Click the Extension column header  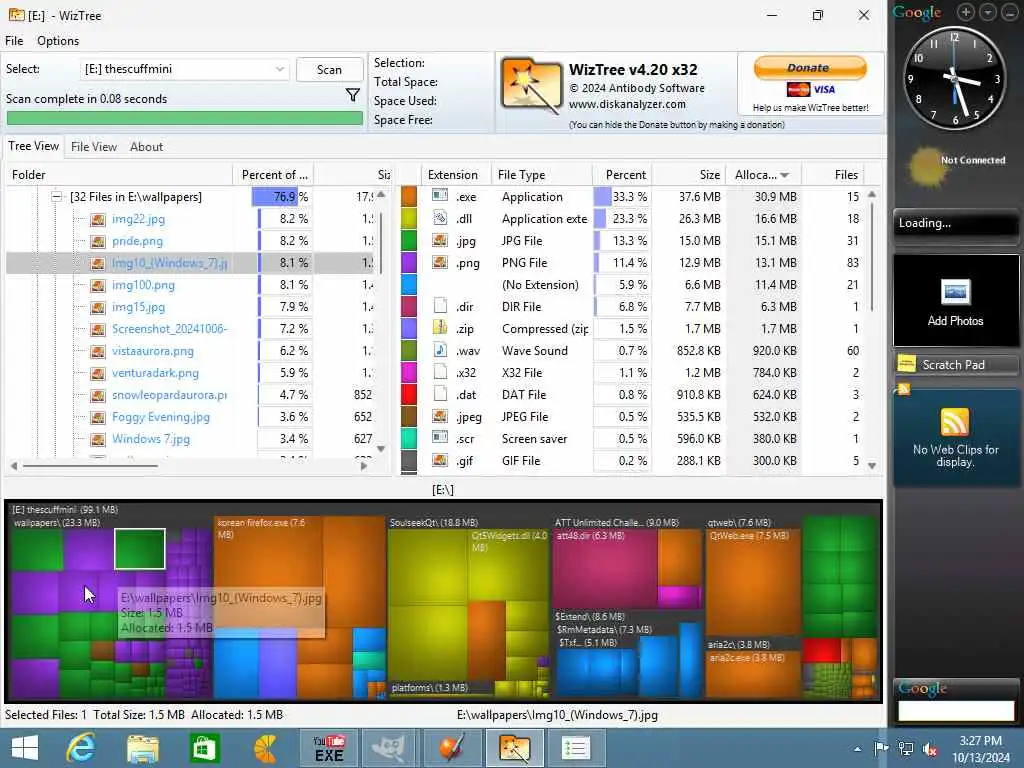(x=453, y=174)
